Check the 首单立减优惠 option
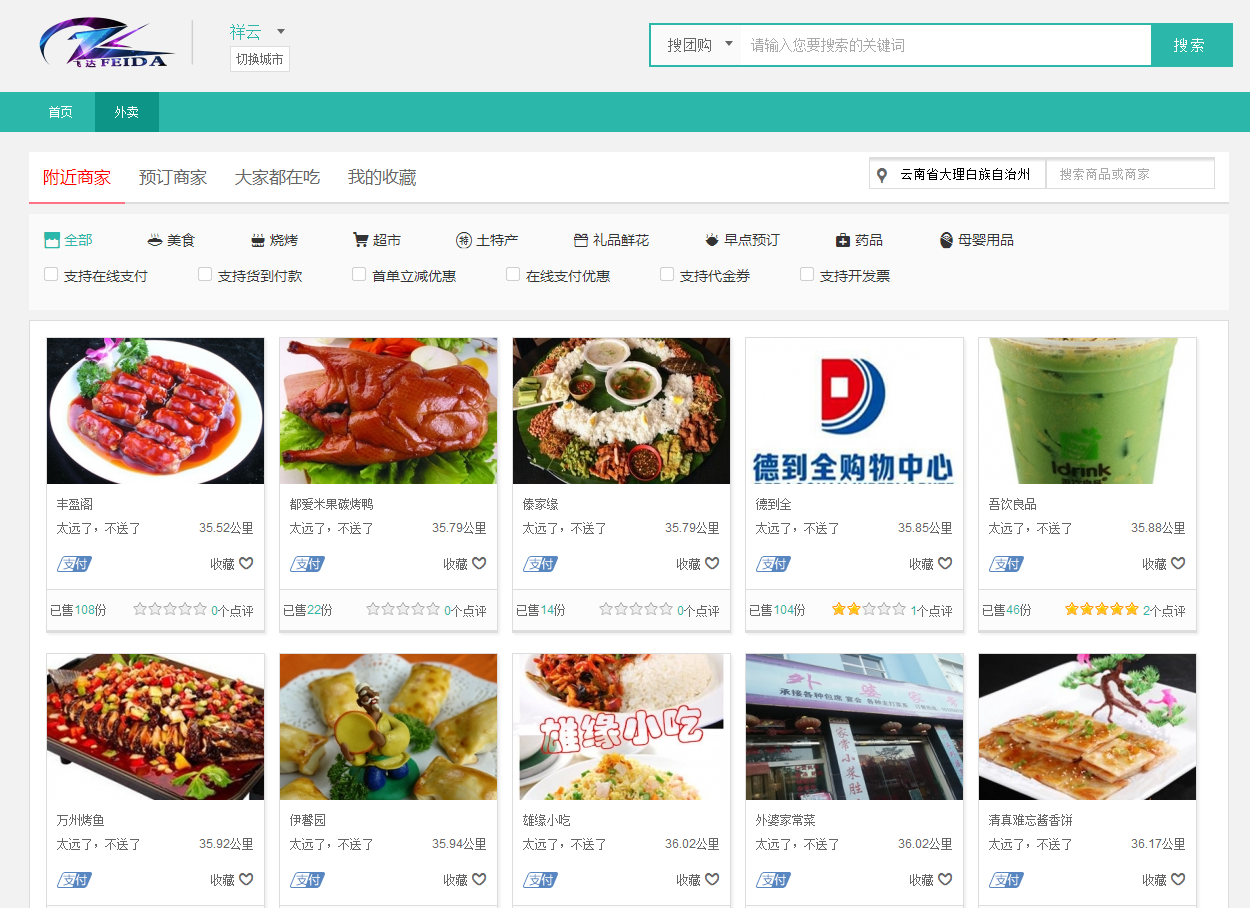 pyautogui.click(x=359, y=274)
